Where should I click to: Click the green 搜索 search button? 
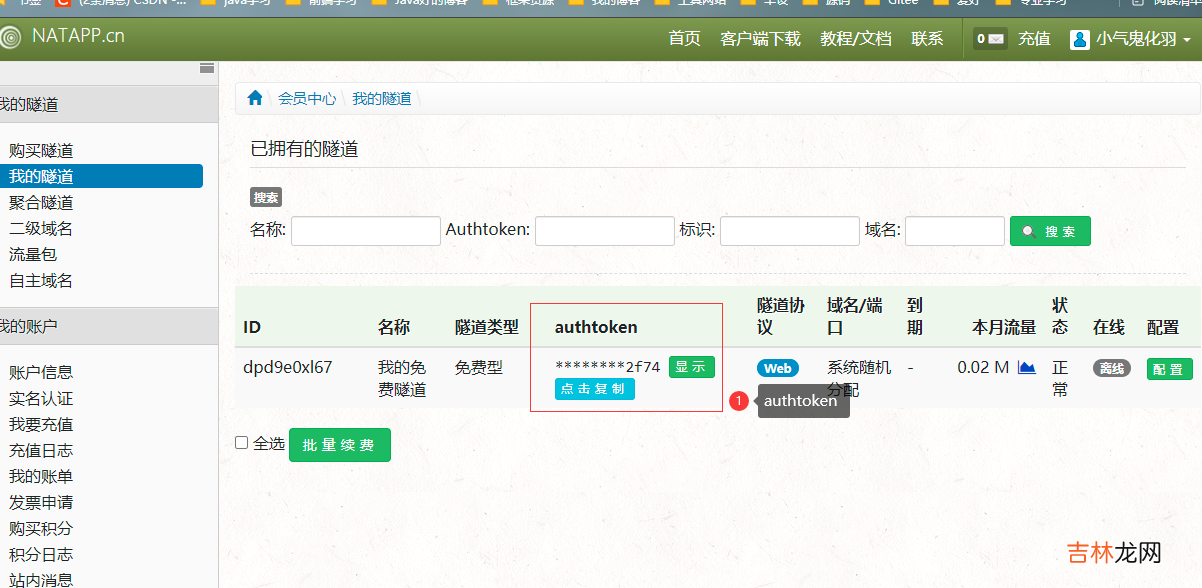[1050, 231]
